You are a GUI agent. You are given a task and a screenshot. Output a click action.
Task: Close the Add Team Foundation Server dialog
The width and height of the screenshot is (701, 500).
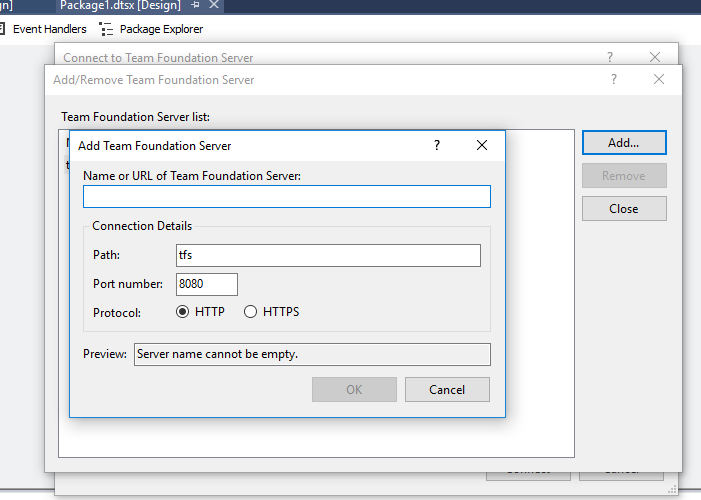click(x=482, y=145)
